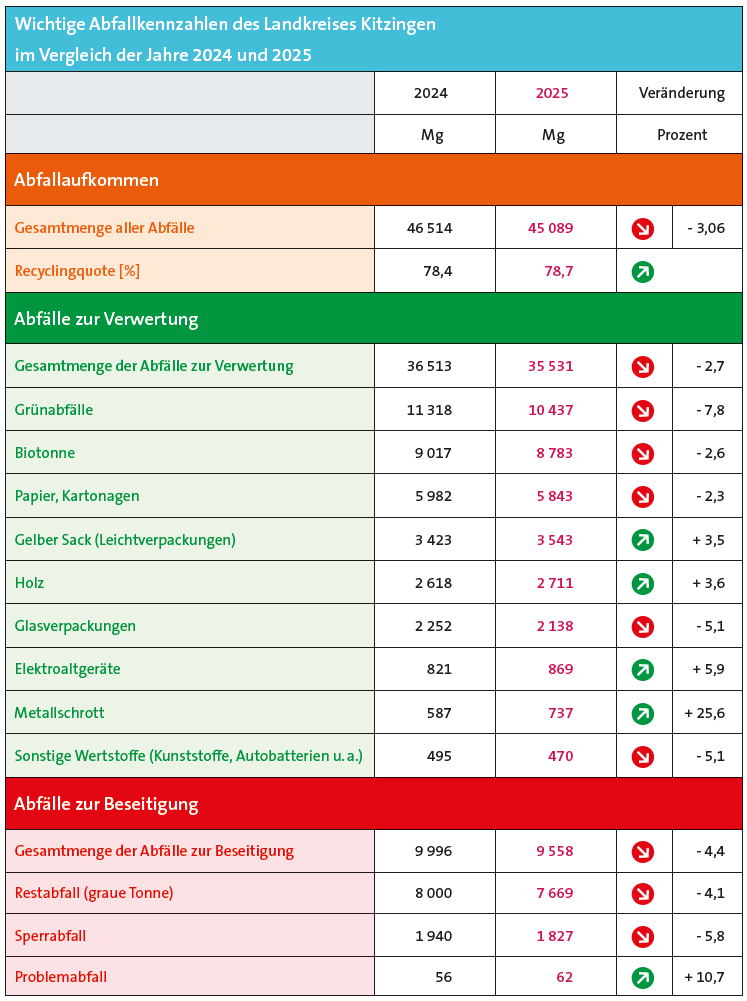
Task: Click the green up arrow next to Recyclingquote
Action: point(643,272)
